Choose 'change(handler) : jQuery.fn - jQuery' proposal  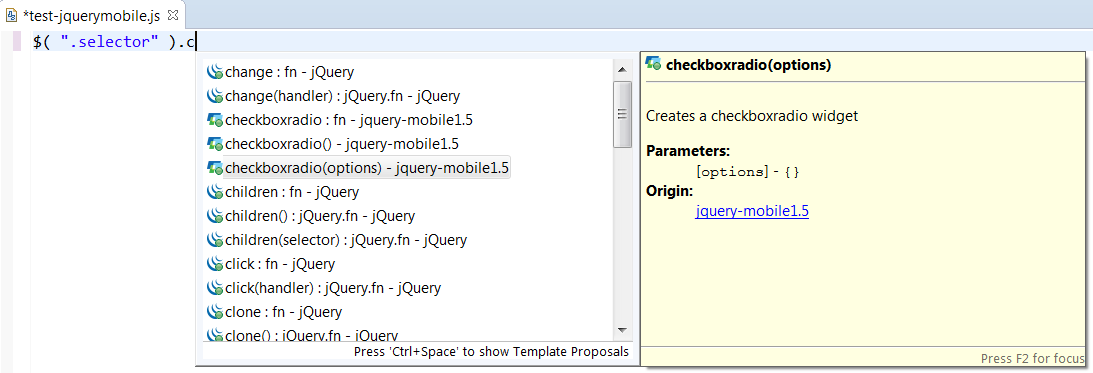point(342,96)
